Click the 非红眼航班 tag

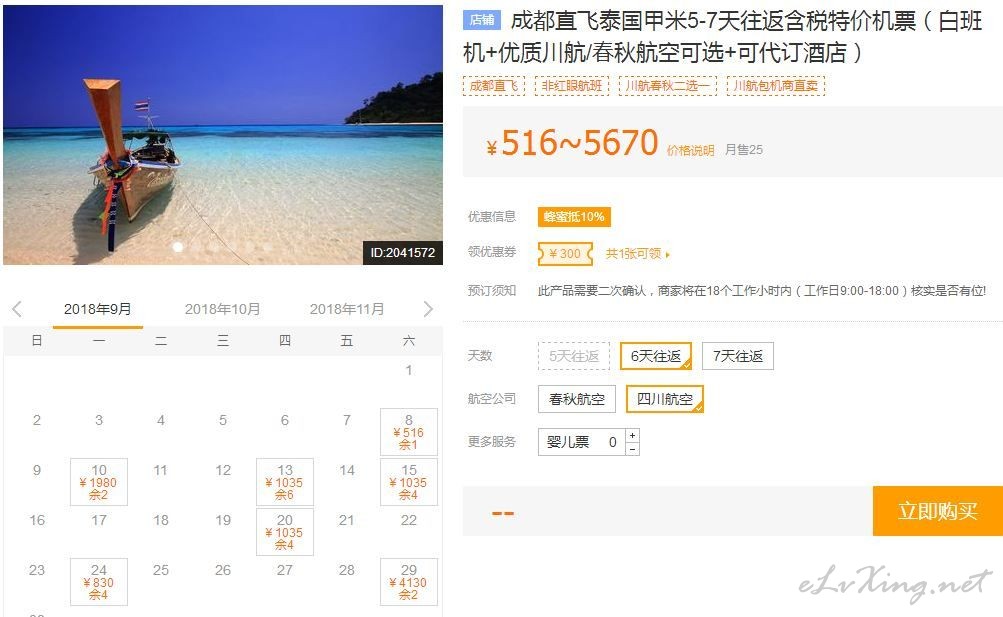coord(572,86)
